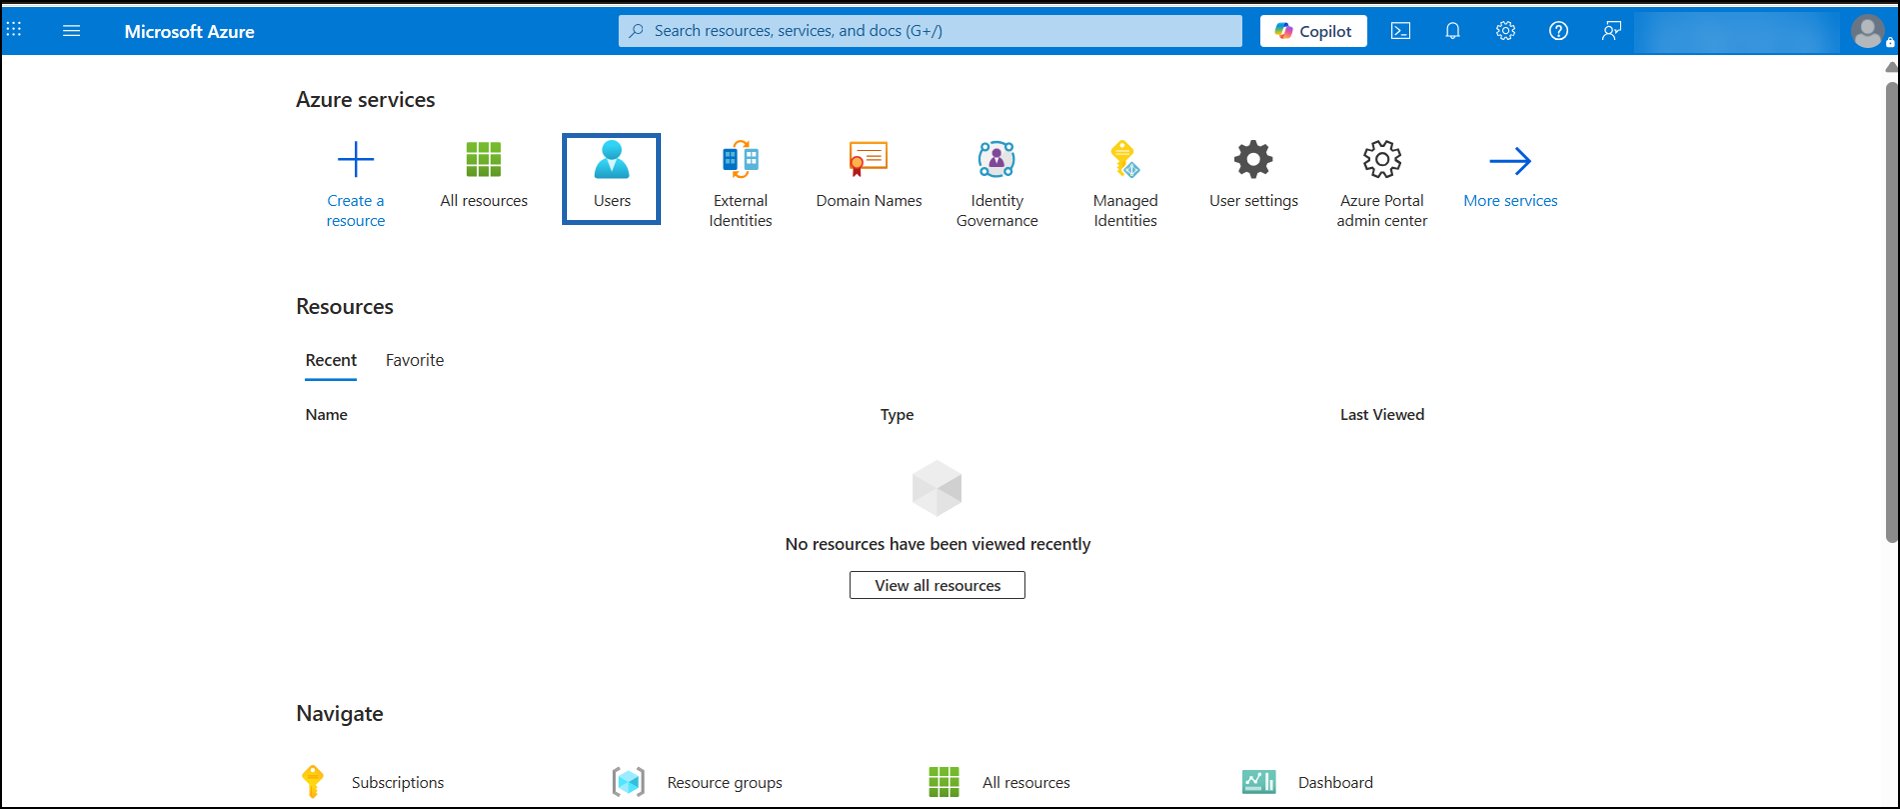The height and width of the screenshot is (809, 1900).
Task: Open the account avatar menu
Action: tap(1868, 31)
